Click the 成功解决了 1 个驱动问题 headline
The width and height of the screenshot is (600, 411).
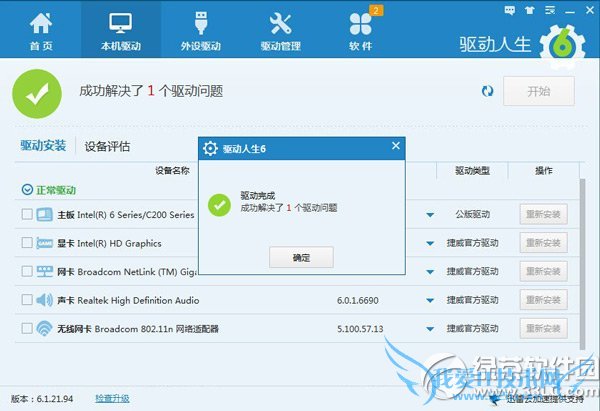151,91
